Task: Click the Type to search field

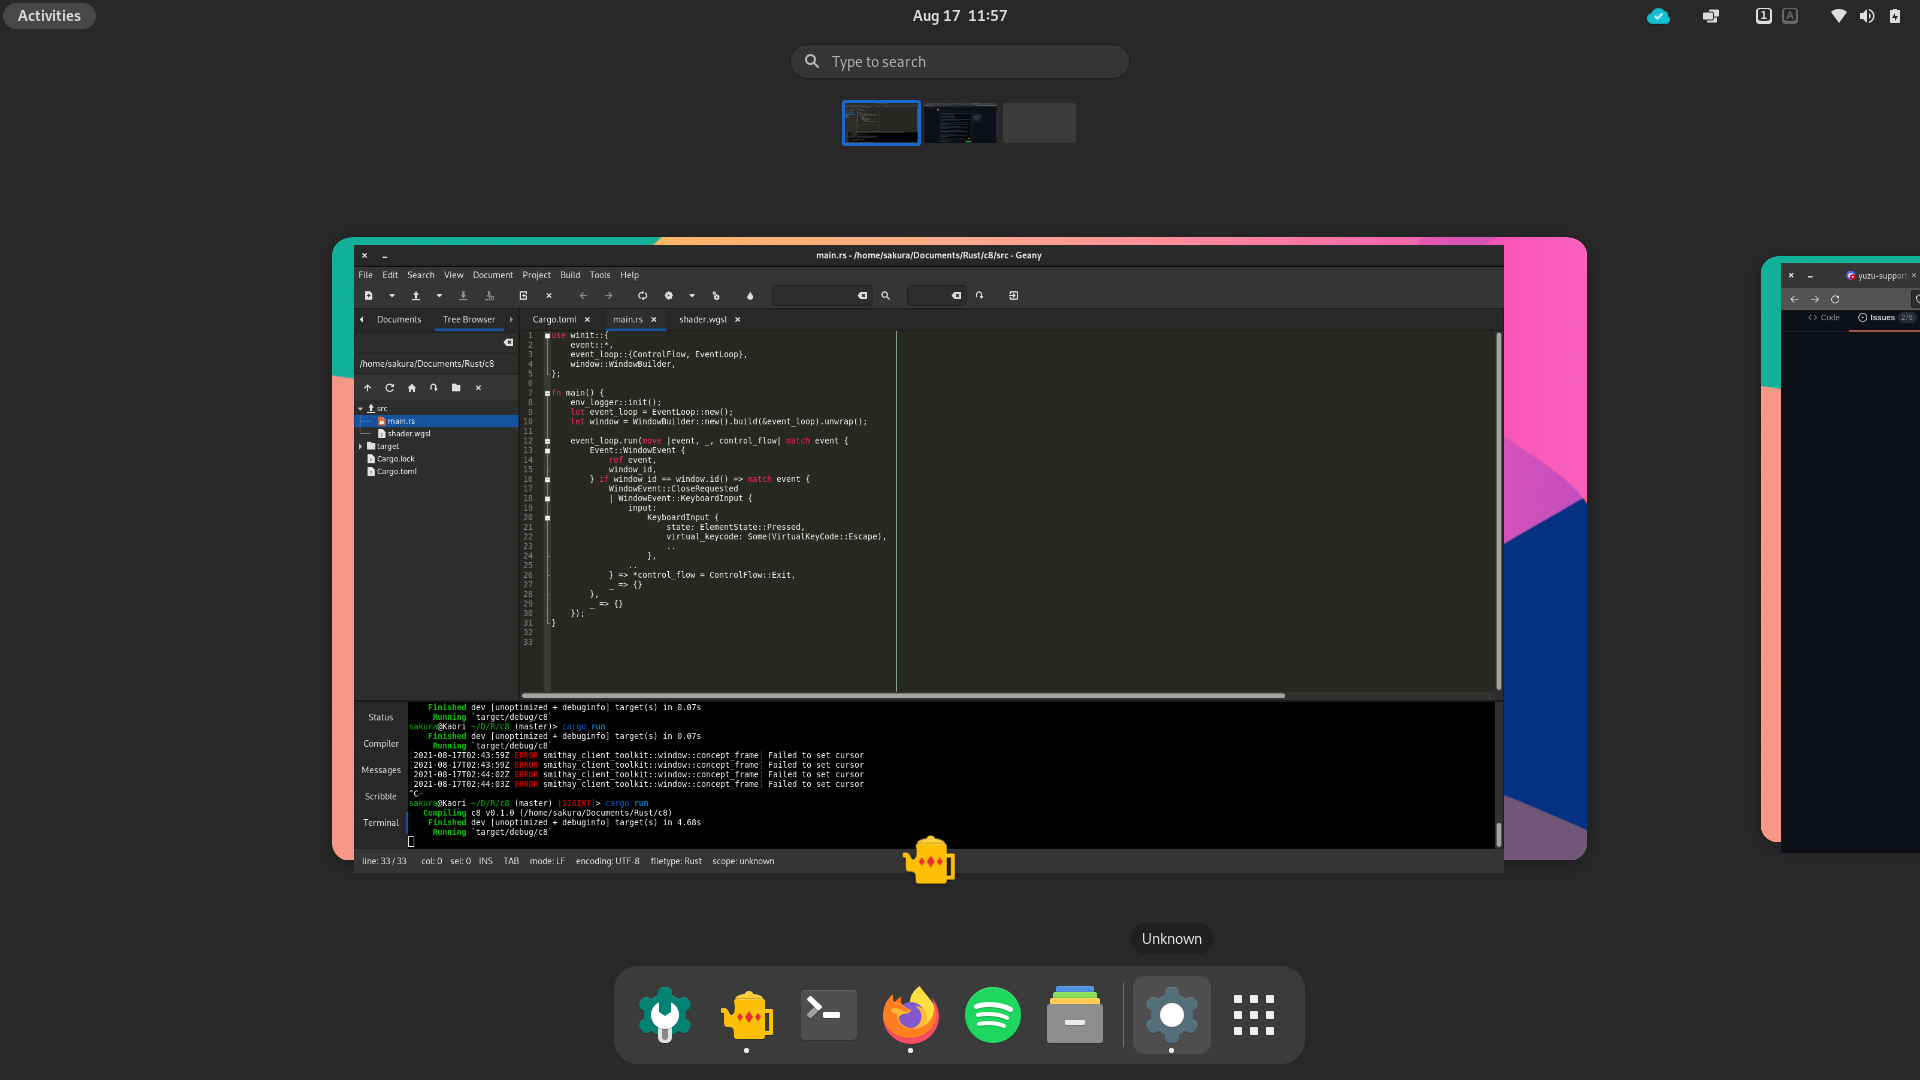Action: coord(959,61)
